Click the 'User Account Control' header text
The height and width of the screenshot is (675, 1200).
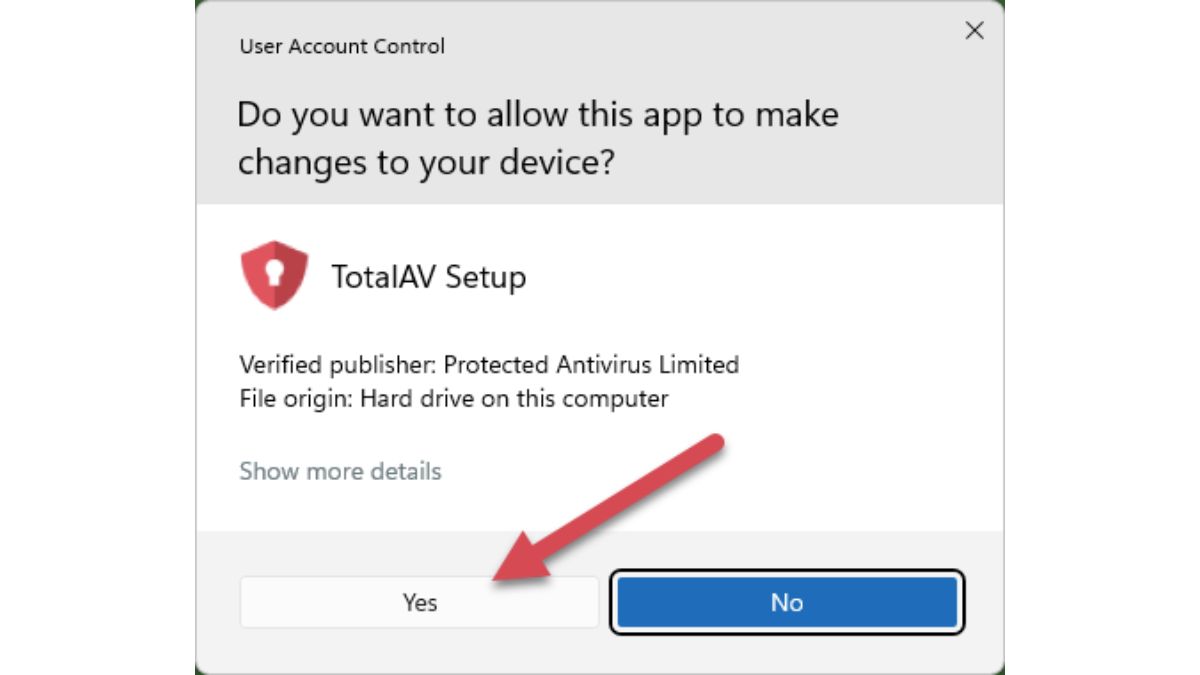pyautogui.click(x=341, y=46)
